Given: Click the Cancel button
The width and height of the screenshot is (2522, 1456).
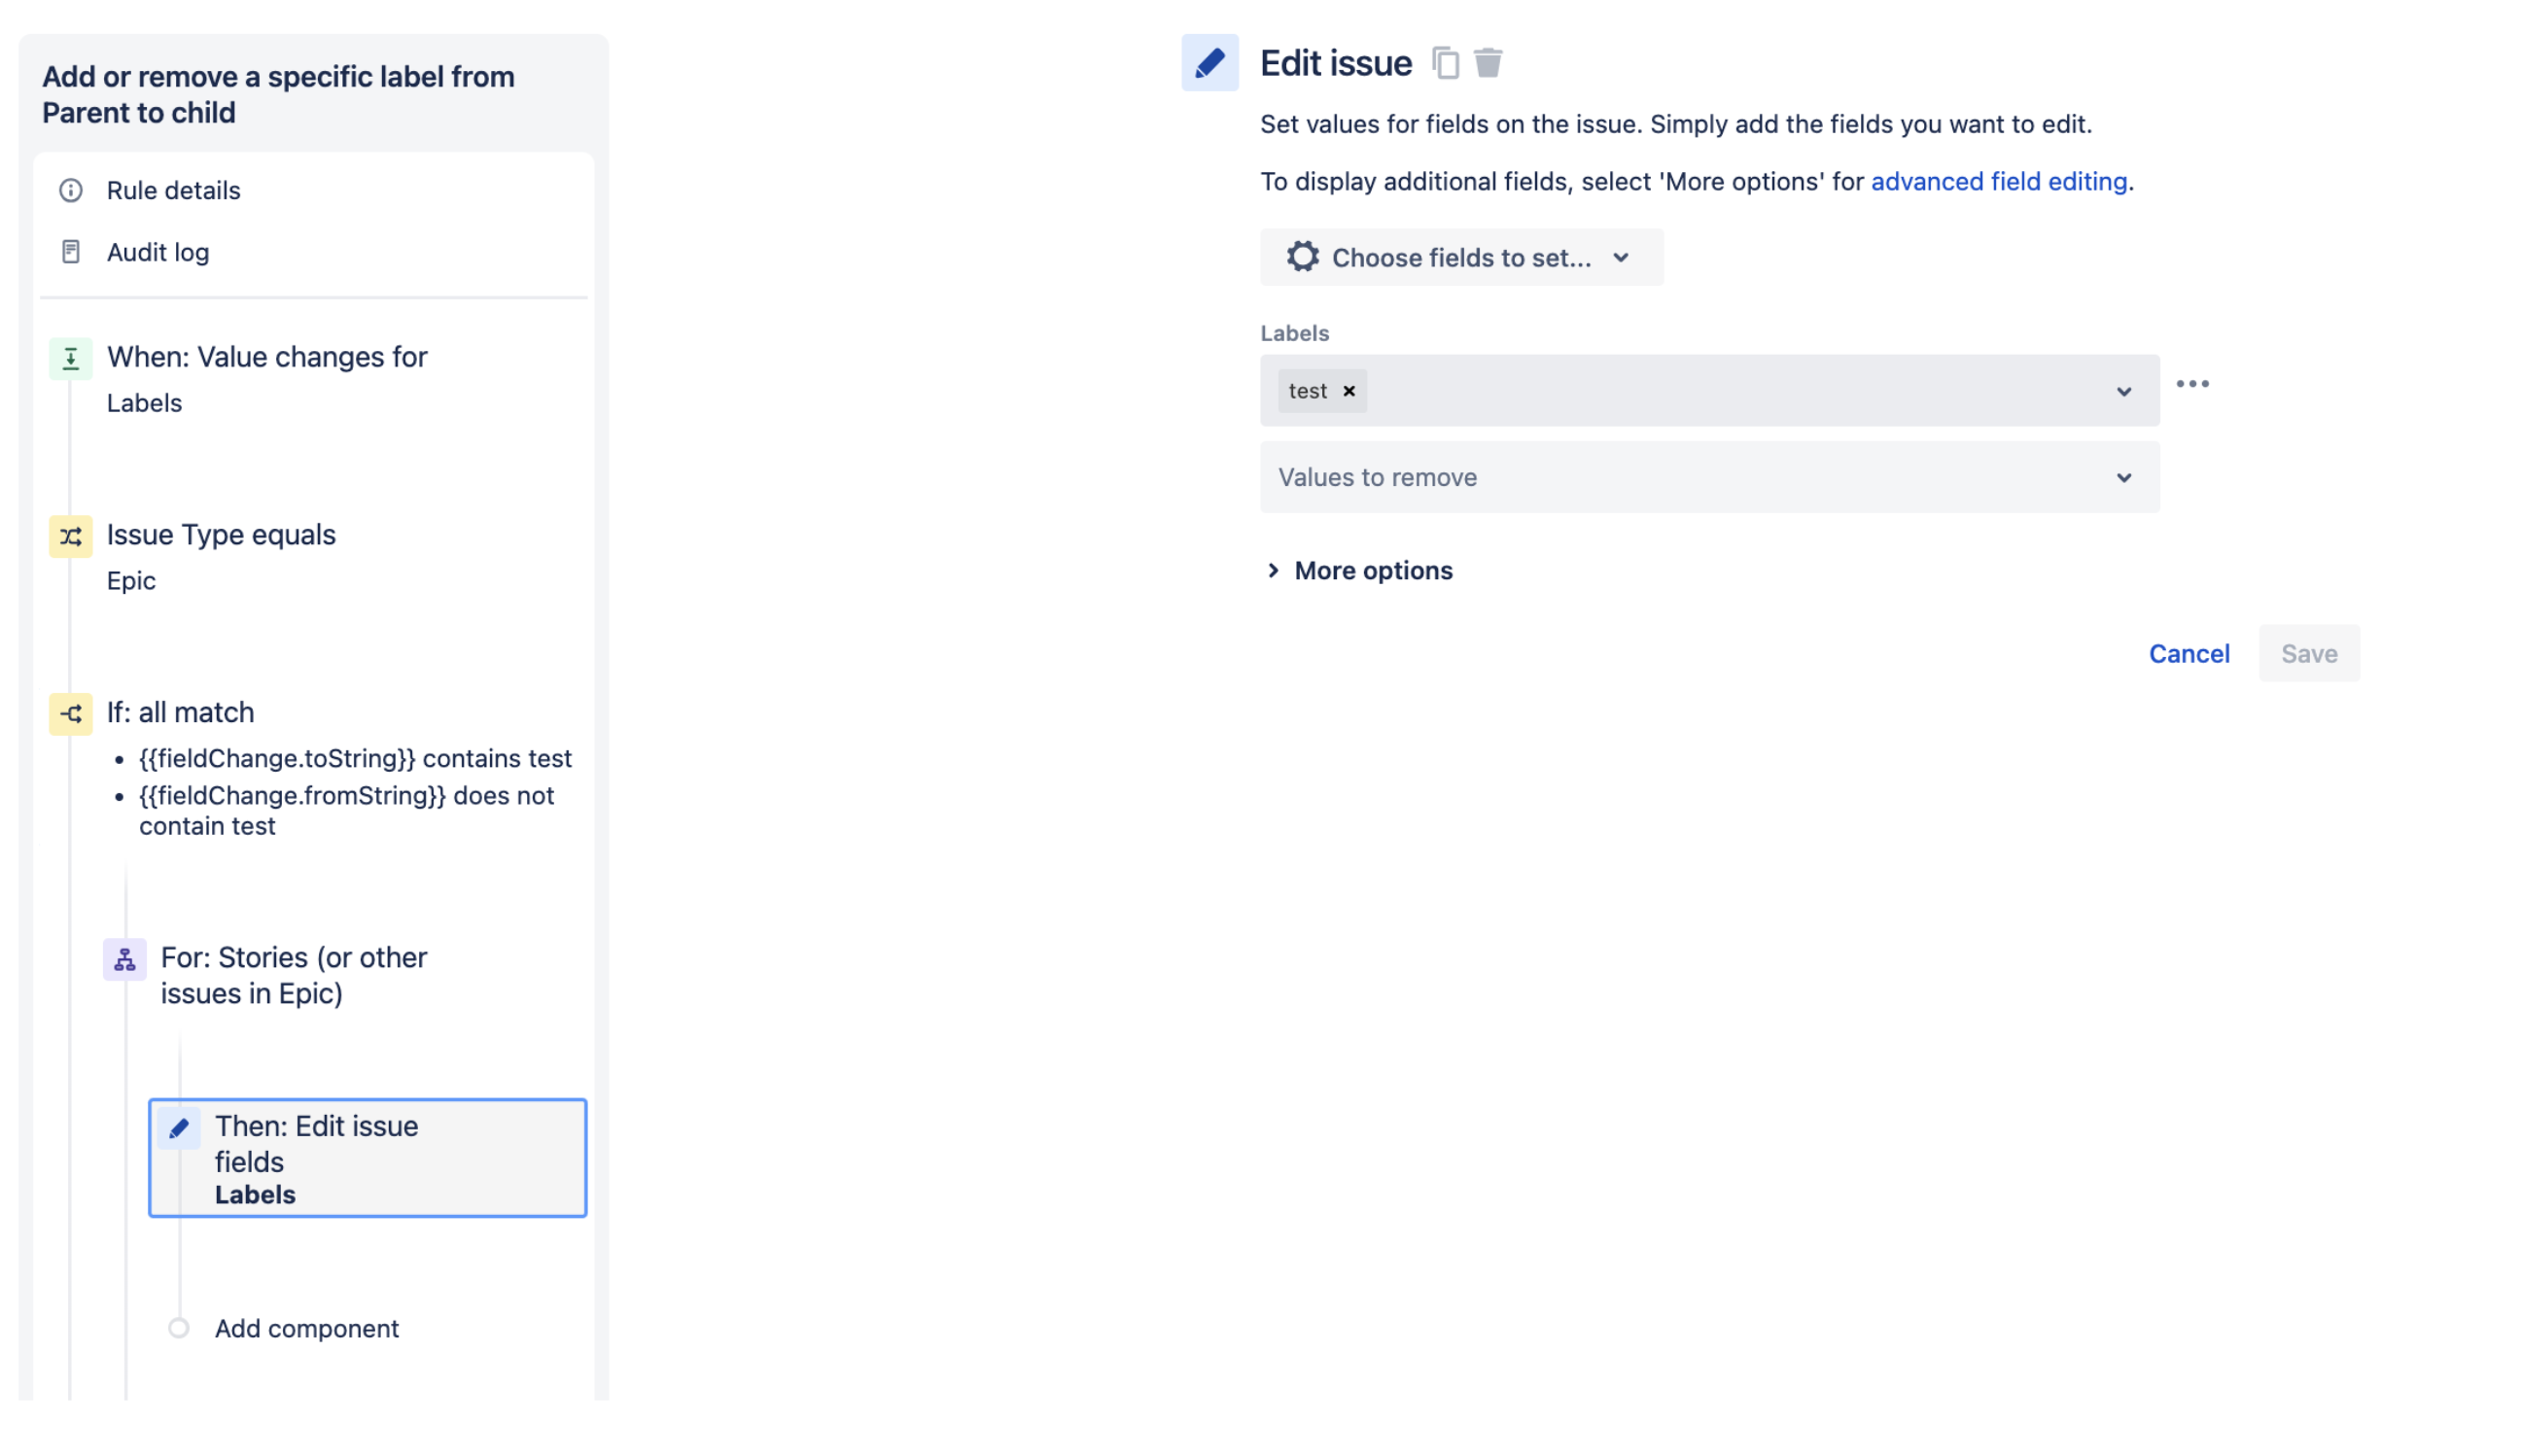Looking at the screenshot, I should point(2189,653).
